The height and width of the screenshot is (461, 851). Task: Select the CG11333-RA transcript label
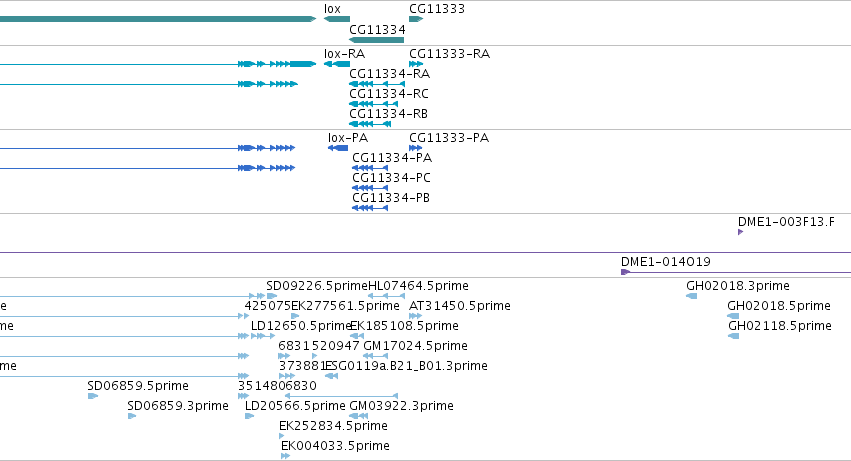point(449,54)
